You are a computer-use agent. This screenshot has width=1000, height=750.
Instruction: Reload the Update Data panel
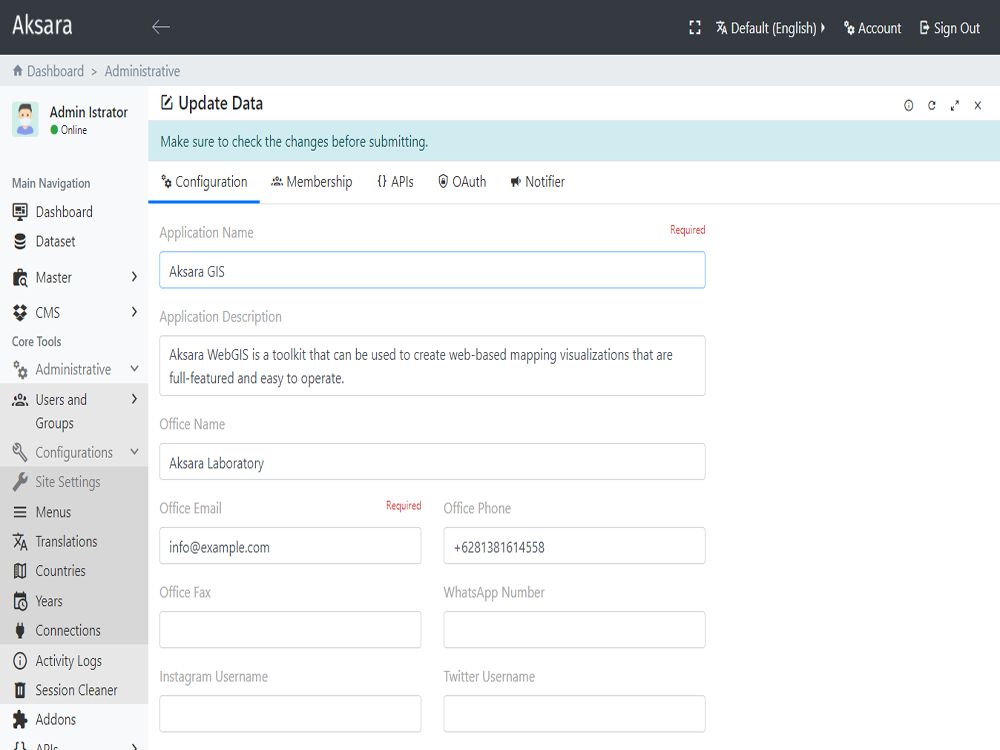click(932, 105)
